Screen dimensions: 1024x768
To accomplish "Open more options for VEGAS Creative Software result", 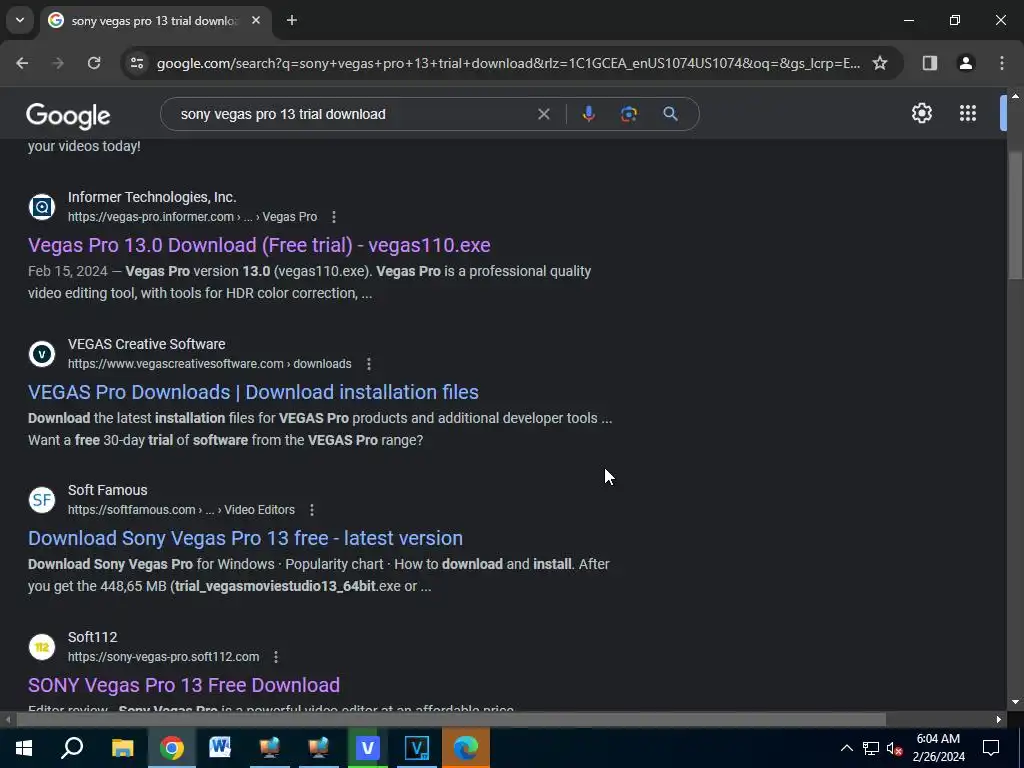I will (368, 364).
